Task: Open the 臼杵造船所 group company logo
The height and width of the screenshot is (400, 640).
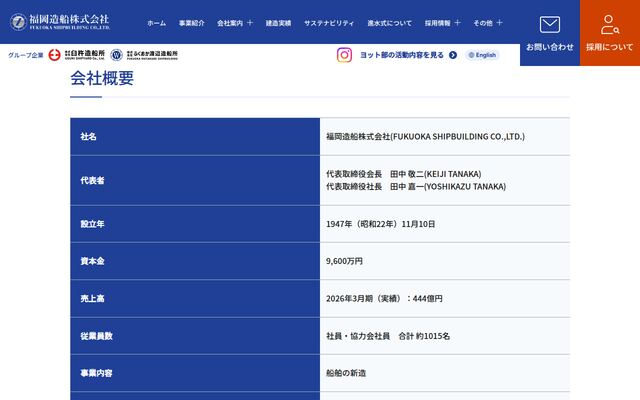Action: (x=76, y=55)
